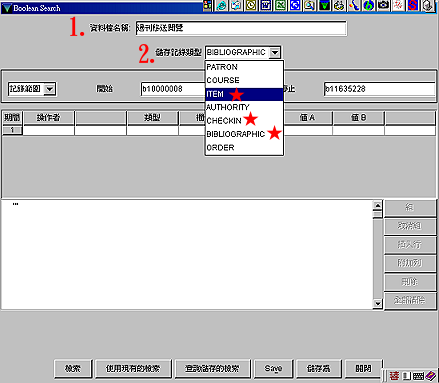Image resolution: width=439 pixels, height=383 pixels.
Task: Click the top button above 插入行 on right panel
Action: pos(410,207)
